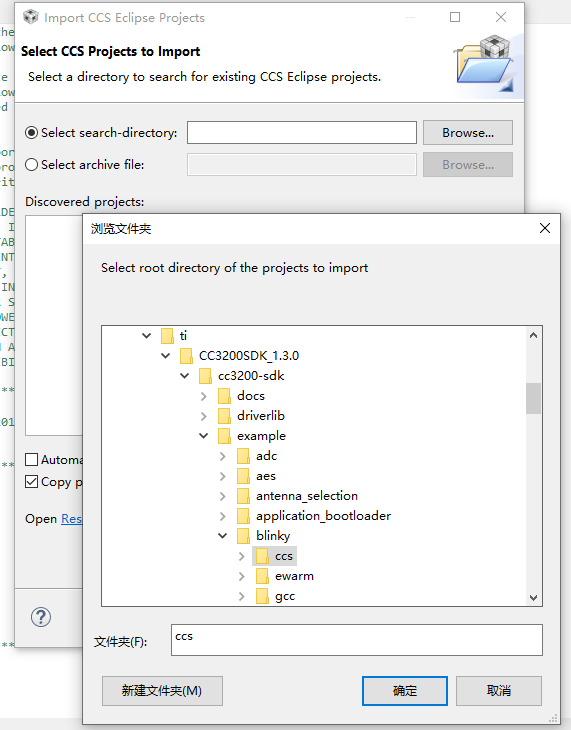Screen dimensions: 571x730
Task: Click the dialog resize grip corner
Action: pos(553,718)
